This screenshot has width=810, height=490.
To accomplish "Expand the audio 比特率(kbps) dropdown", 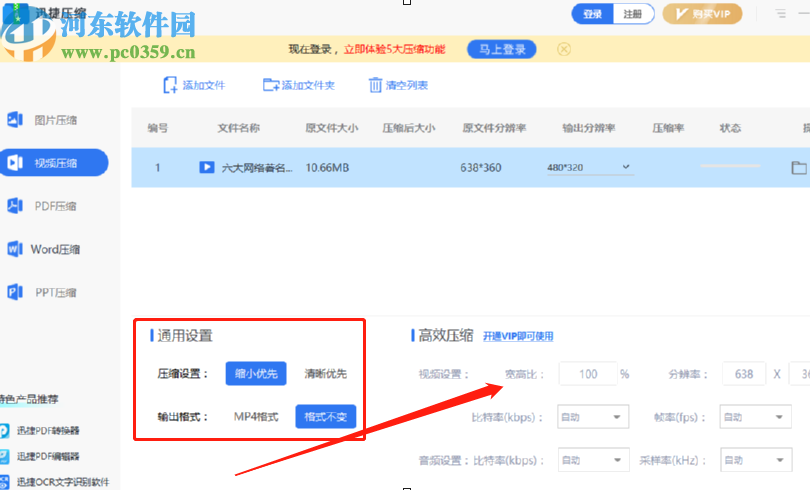I will pos(594,460).
